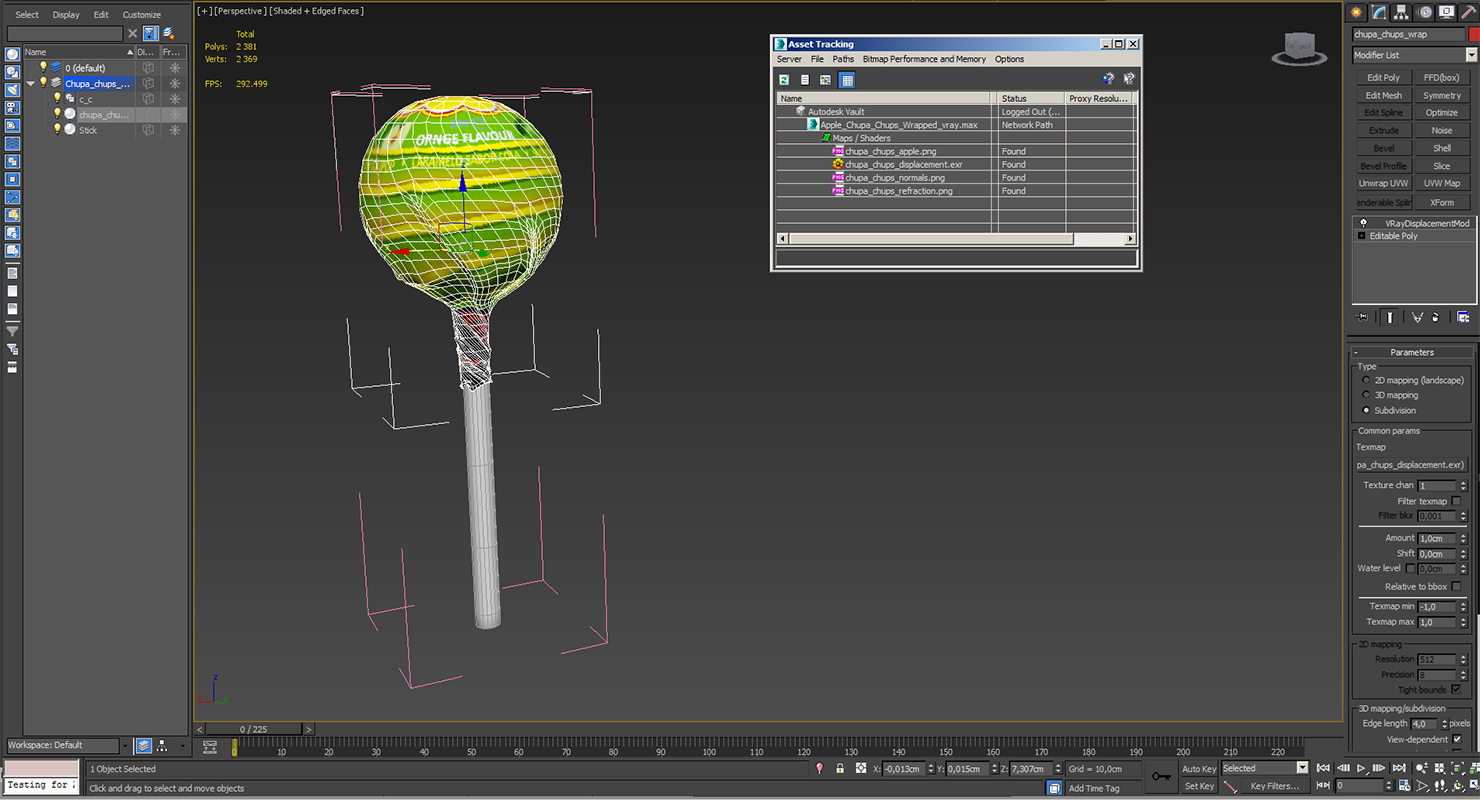The image size is (1480, 800).
Task: Select 3D mapping type
Action: tap(1366, 395)
